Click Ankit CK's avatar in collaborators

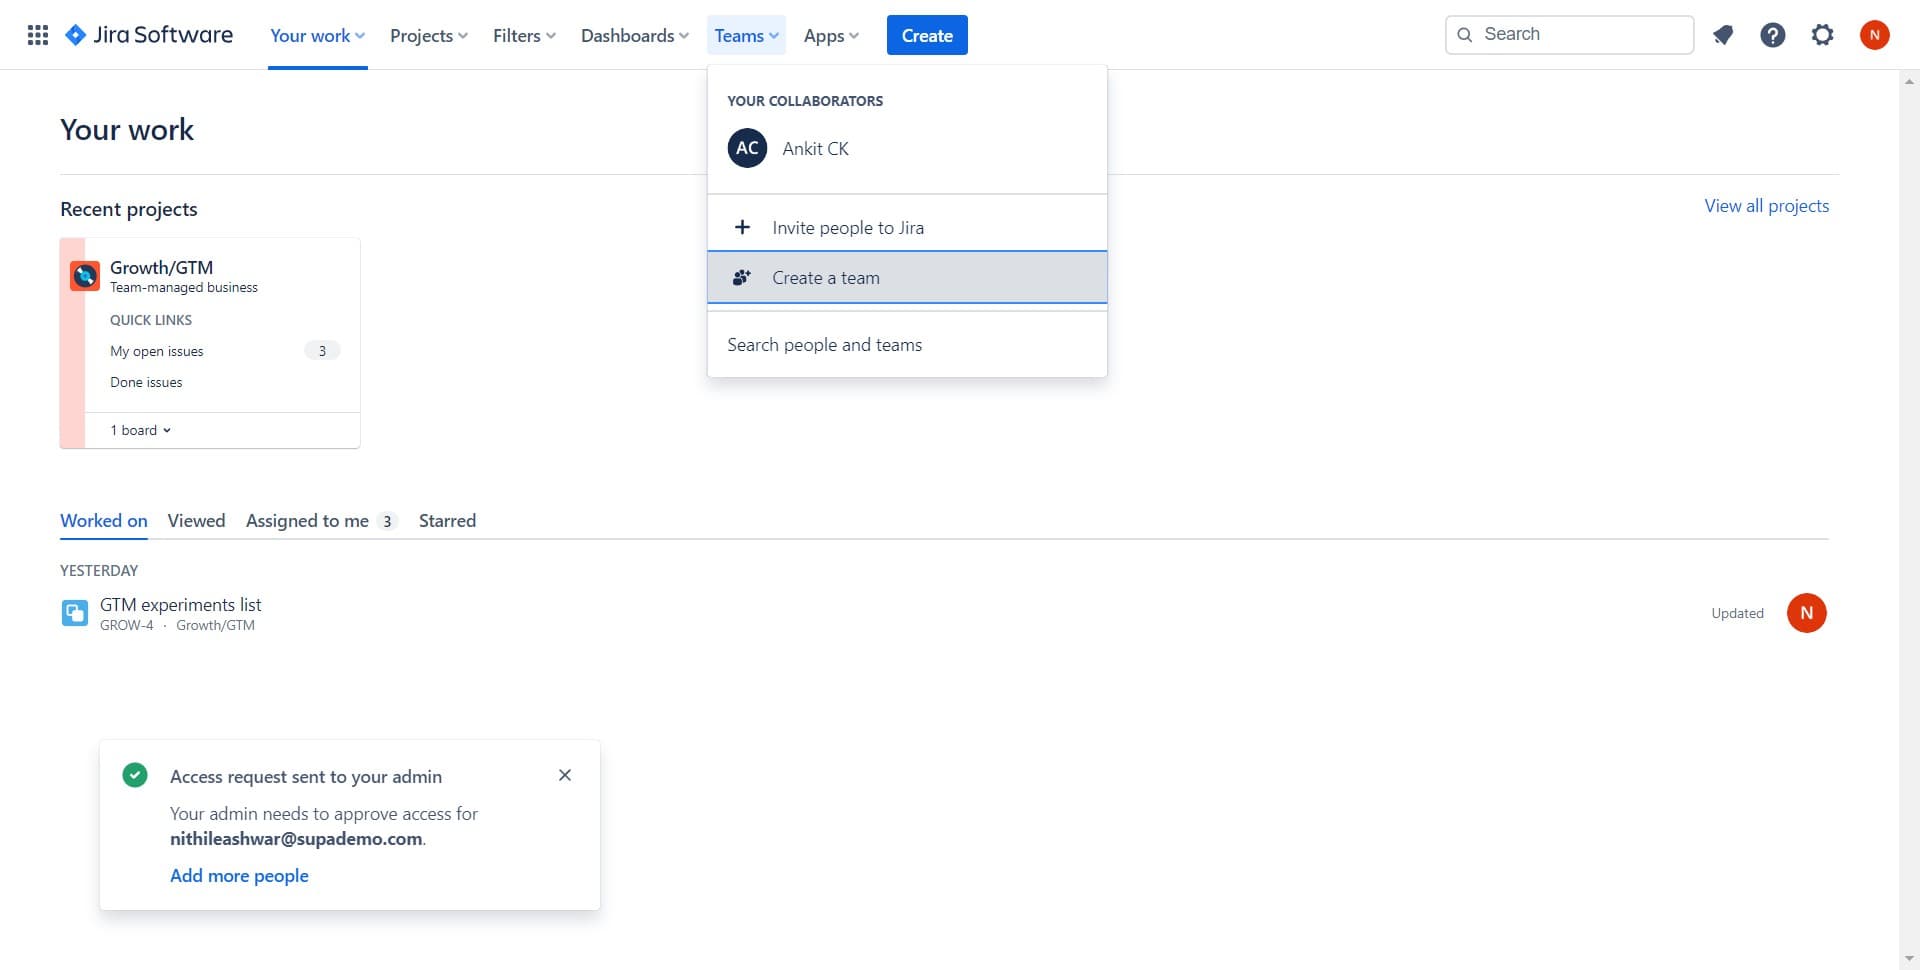(x=746, y=147)
